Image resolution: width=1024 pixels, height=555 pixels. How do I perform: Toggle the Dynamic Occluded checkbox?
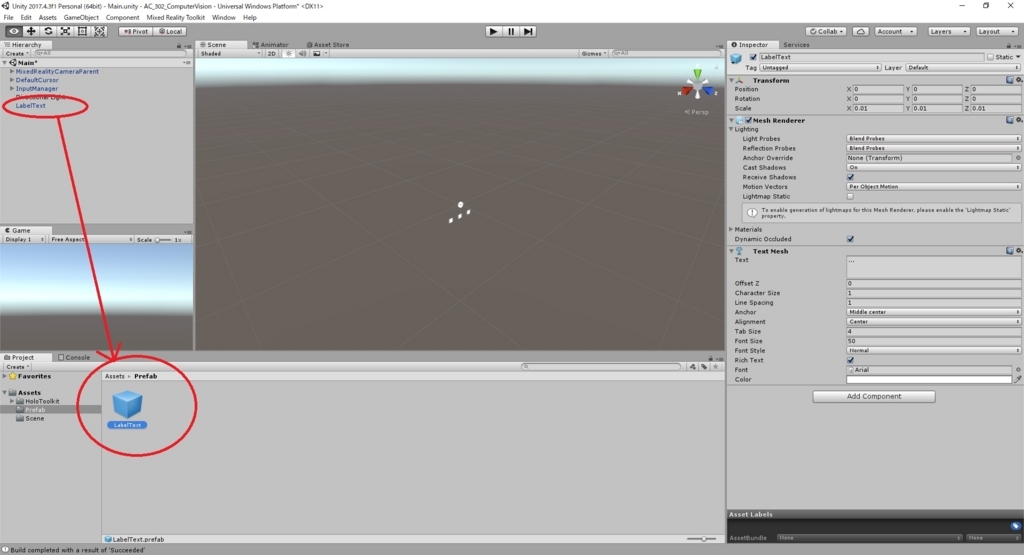[850, 239]
